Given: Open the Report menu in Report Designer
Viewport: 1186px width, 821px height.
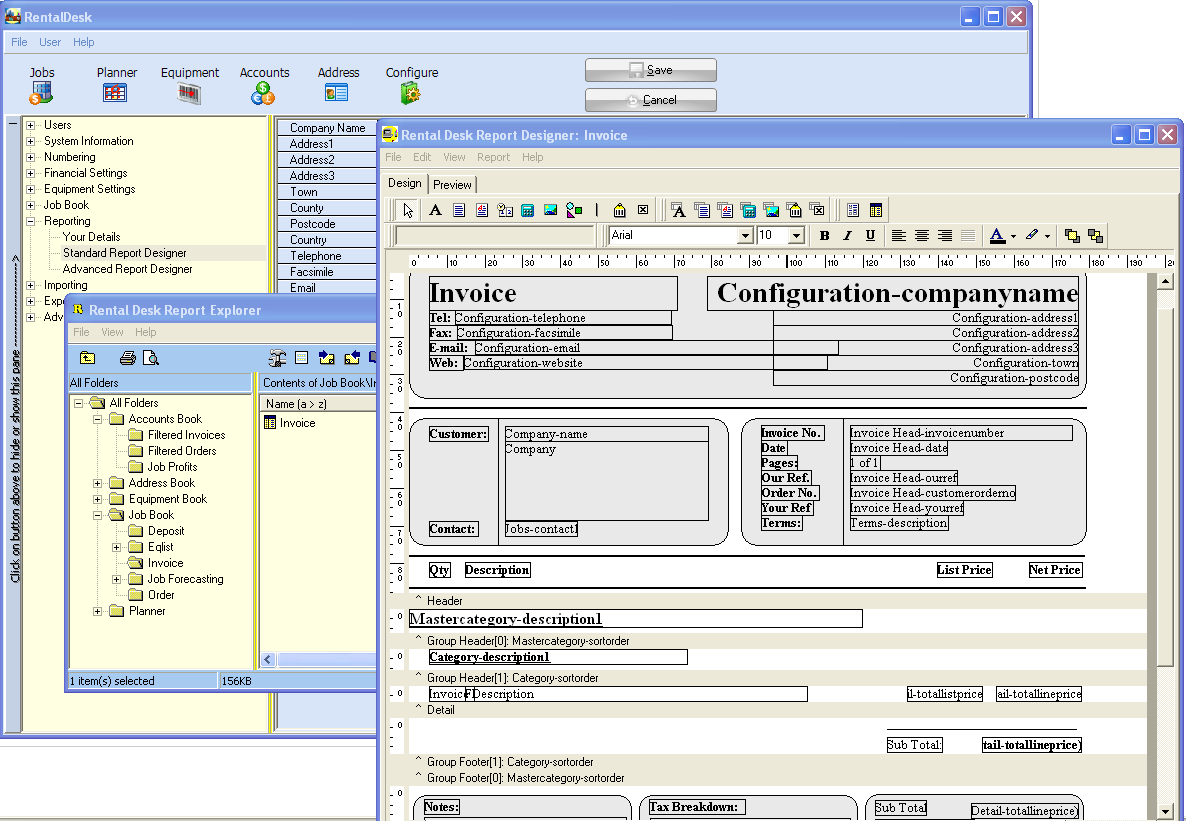Looking at the screenshot, I should pos(493,157).
